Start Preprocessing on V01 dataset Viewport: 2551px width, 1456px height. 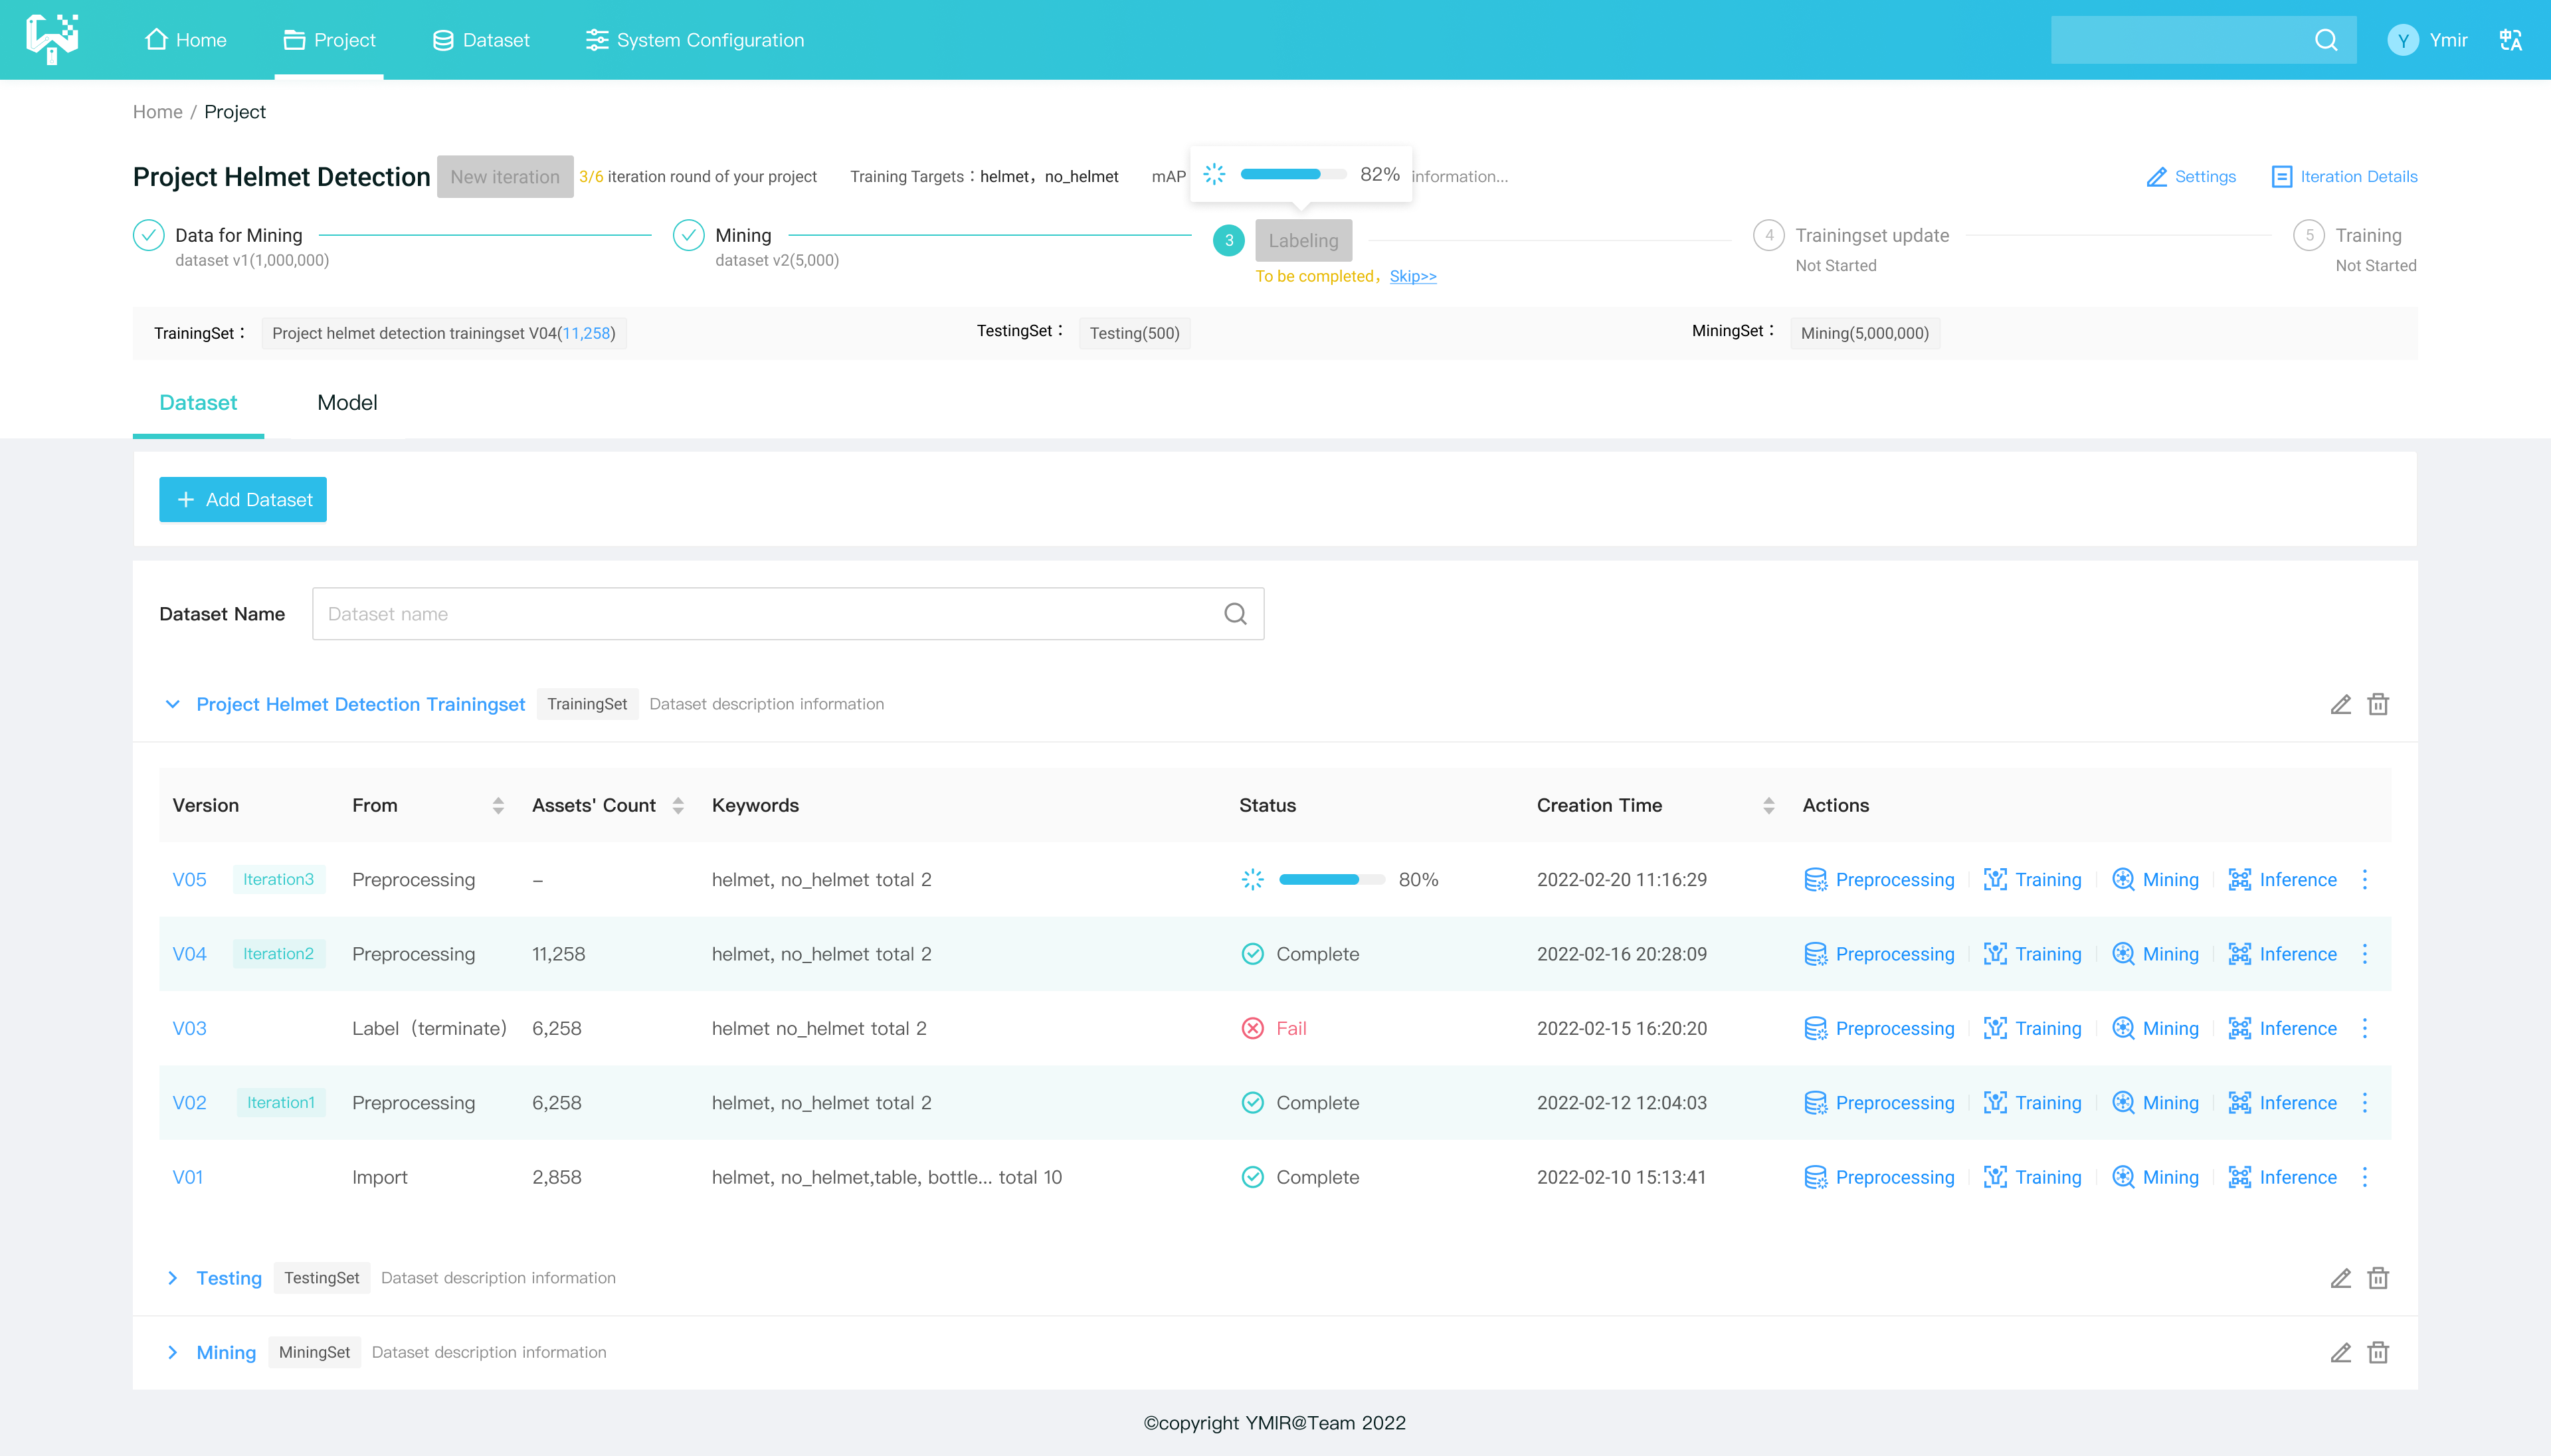coord(1879,1177)
